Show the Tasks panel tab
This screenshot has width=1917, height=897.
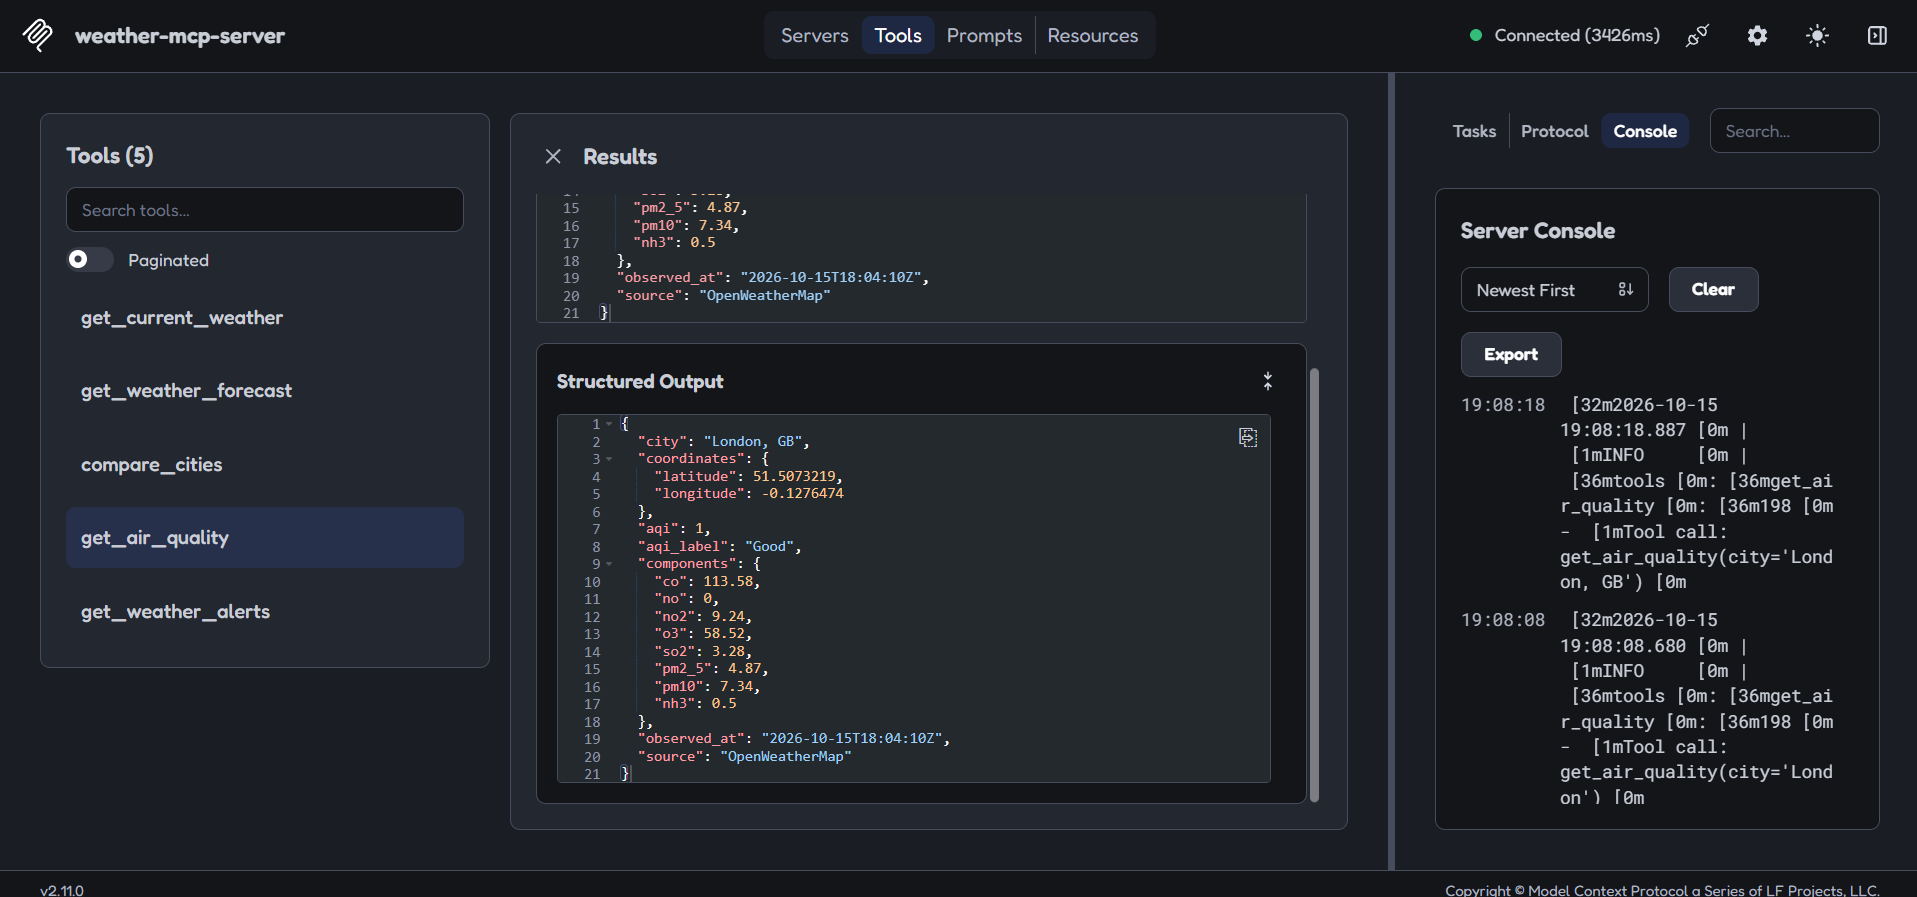[1474, 131]
